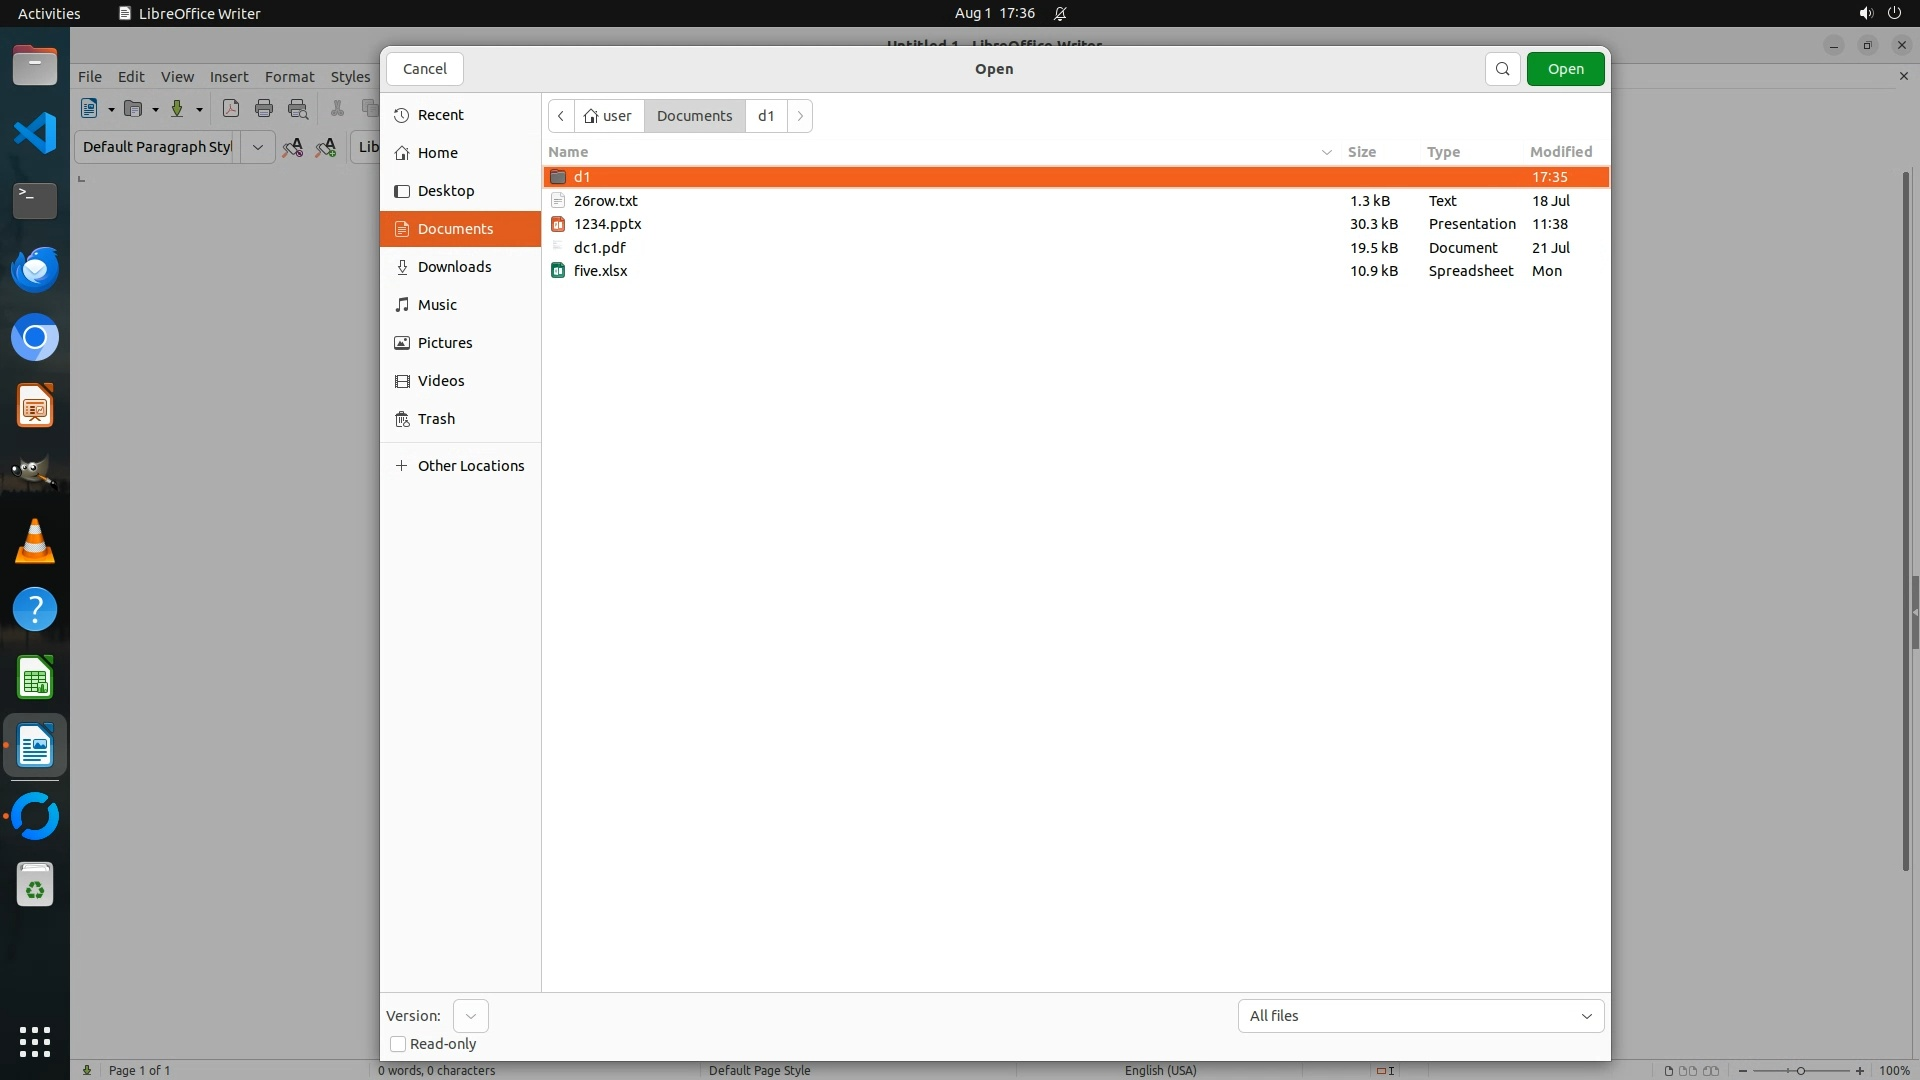Click the New Document toolbar icon
The image size is (1920, 1080).
point(89,109)
